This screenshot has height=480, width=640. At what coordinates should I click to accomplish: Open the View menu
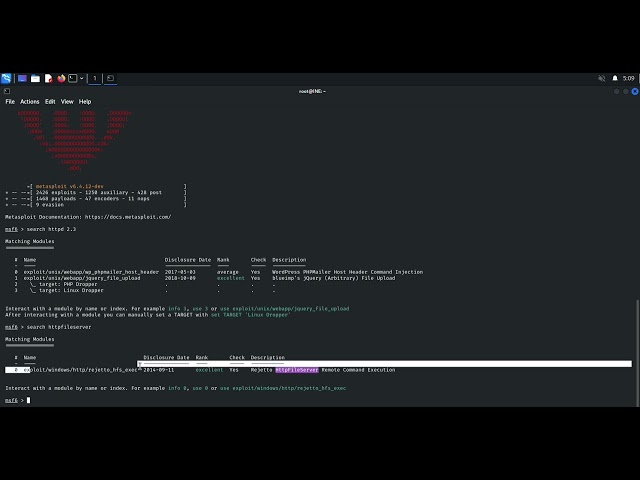tap(67, 102)
